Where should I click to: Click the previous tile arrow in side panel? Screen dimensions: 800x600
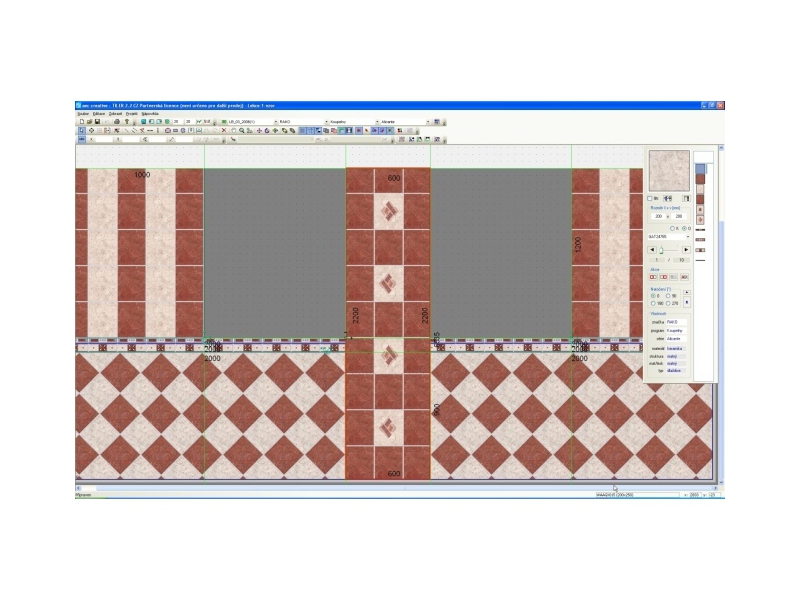[653, 249]
